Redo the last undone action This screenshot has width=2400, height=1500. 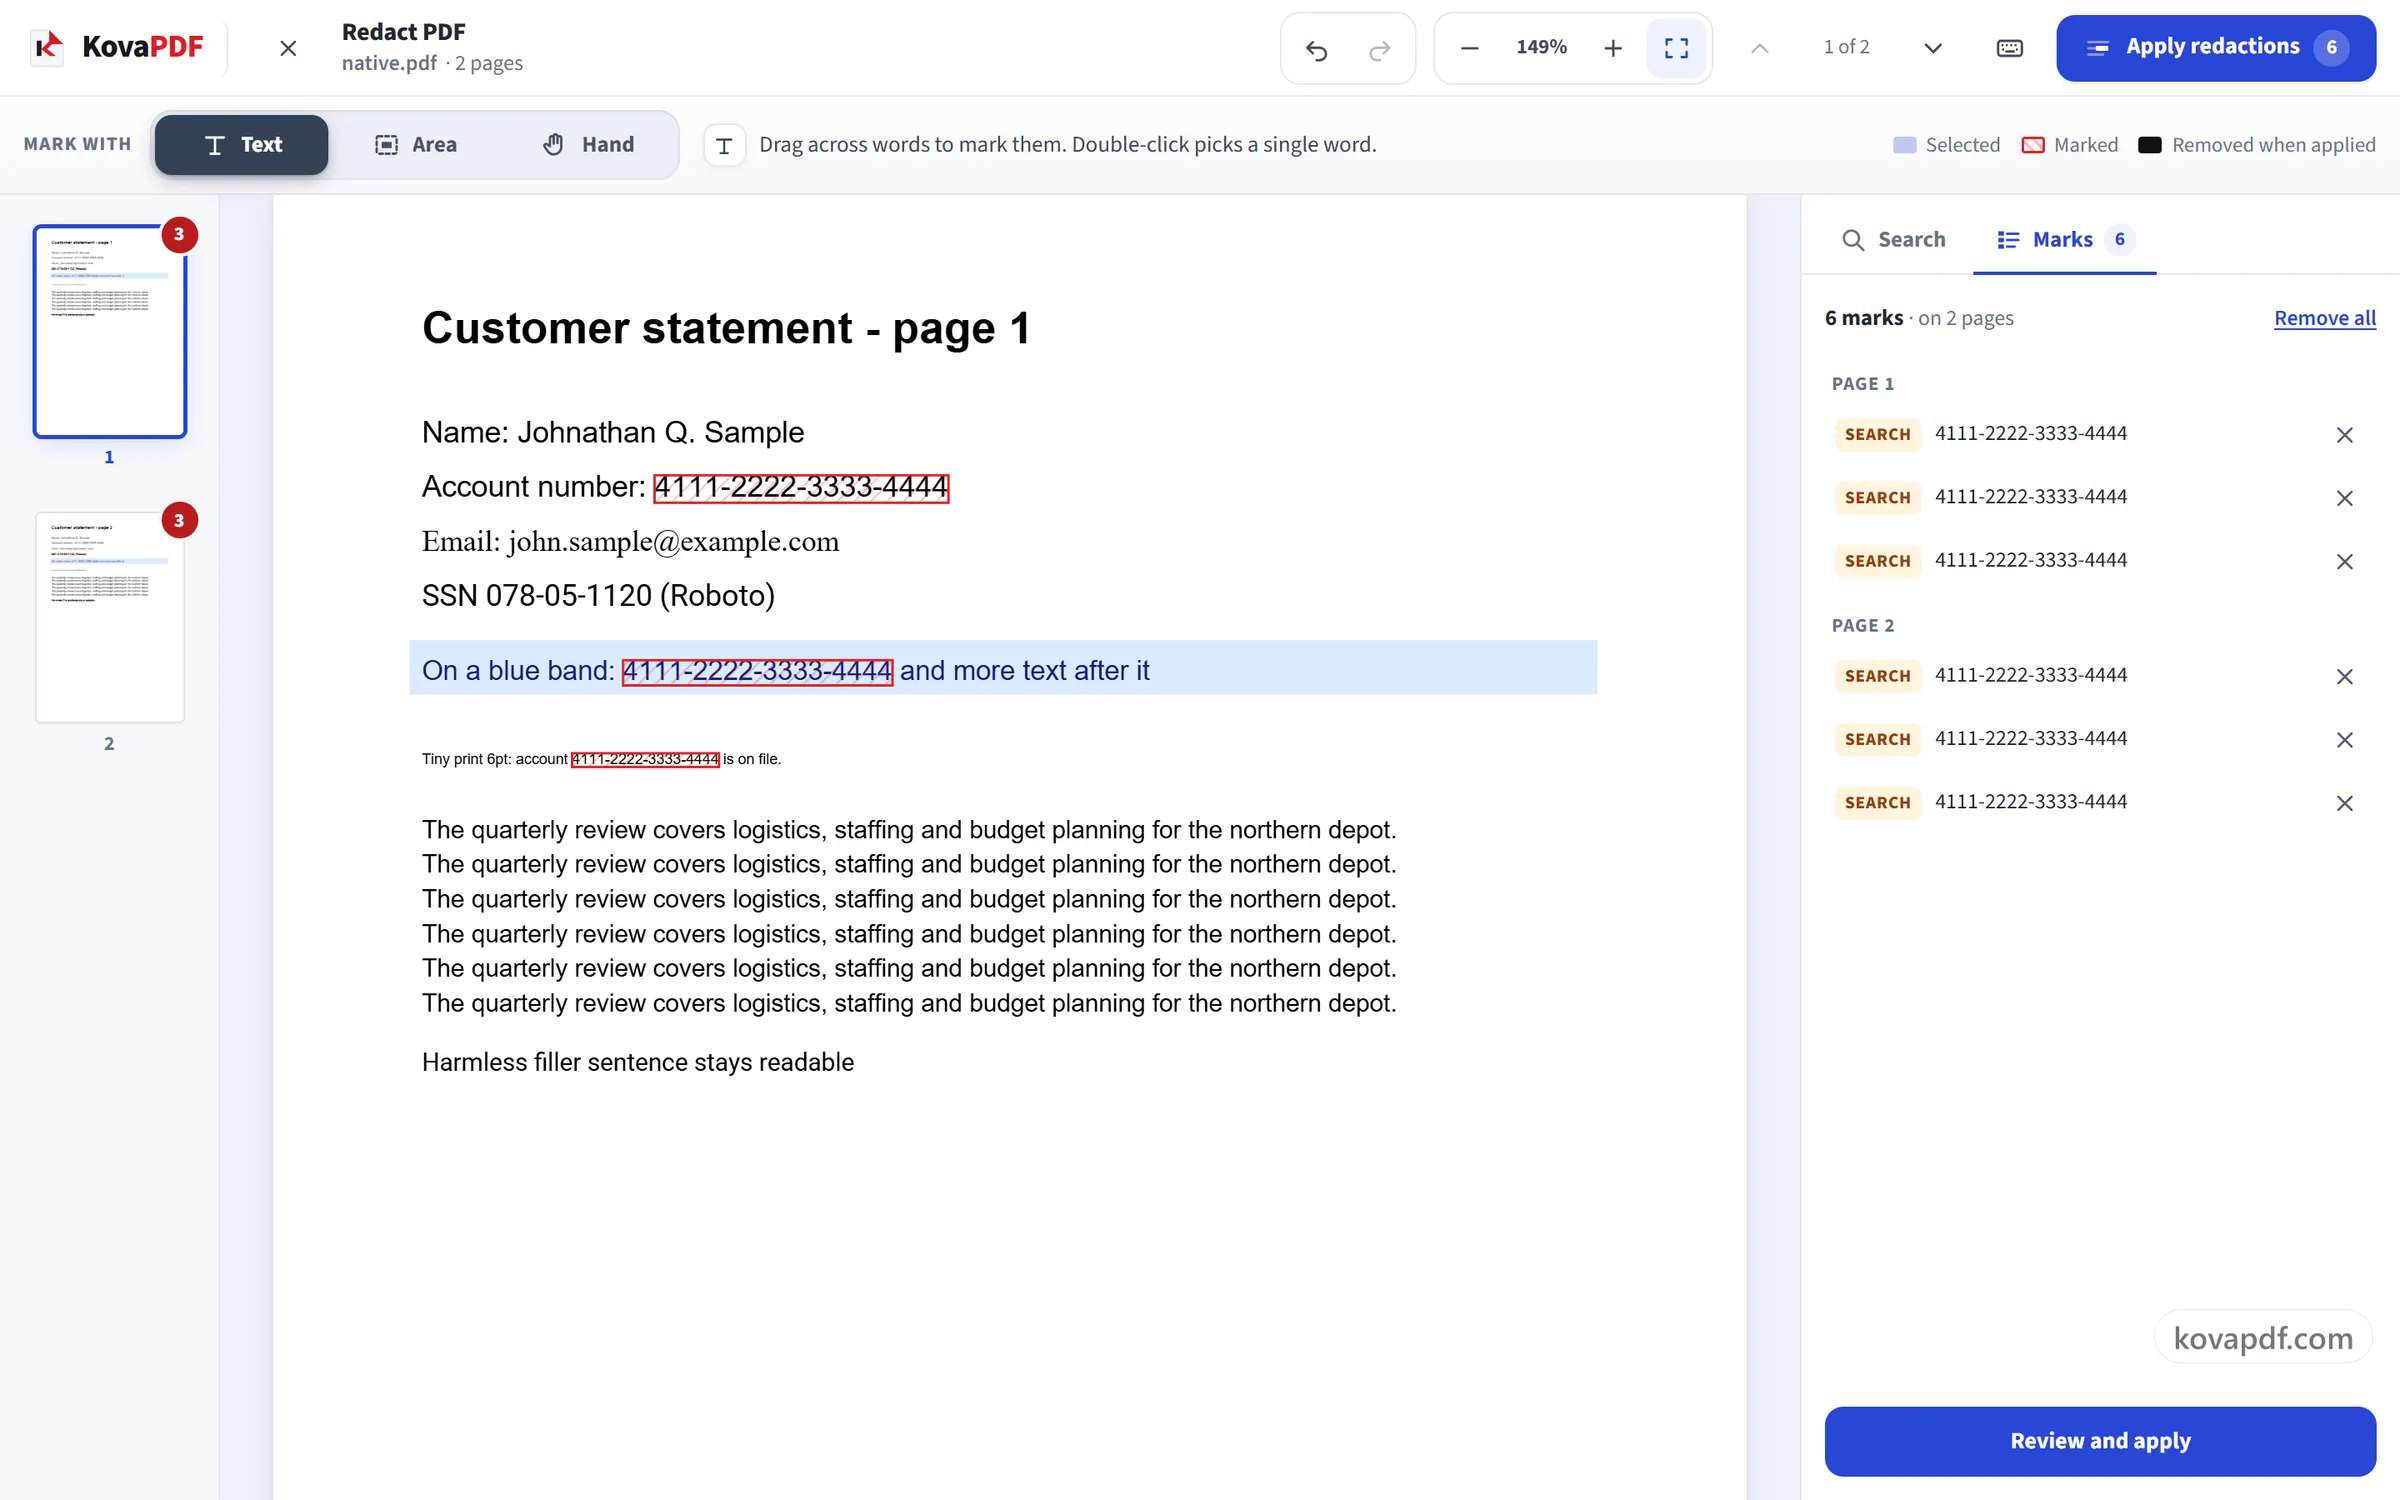click(1380, 48)
